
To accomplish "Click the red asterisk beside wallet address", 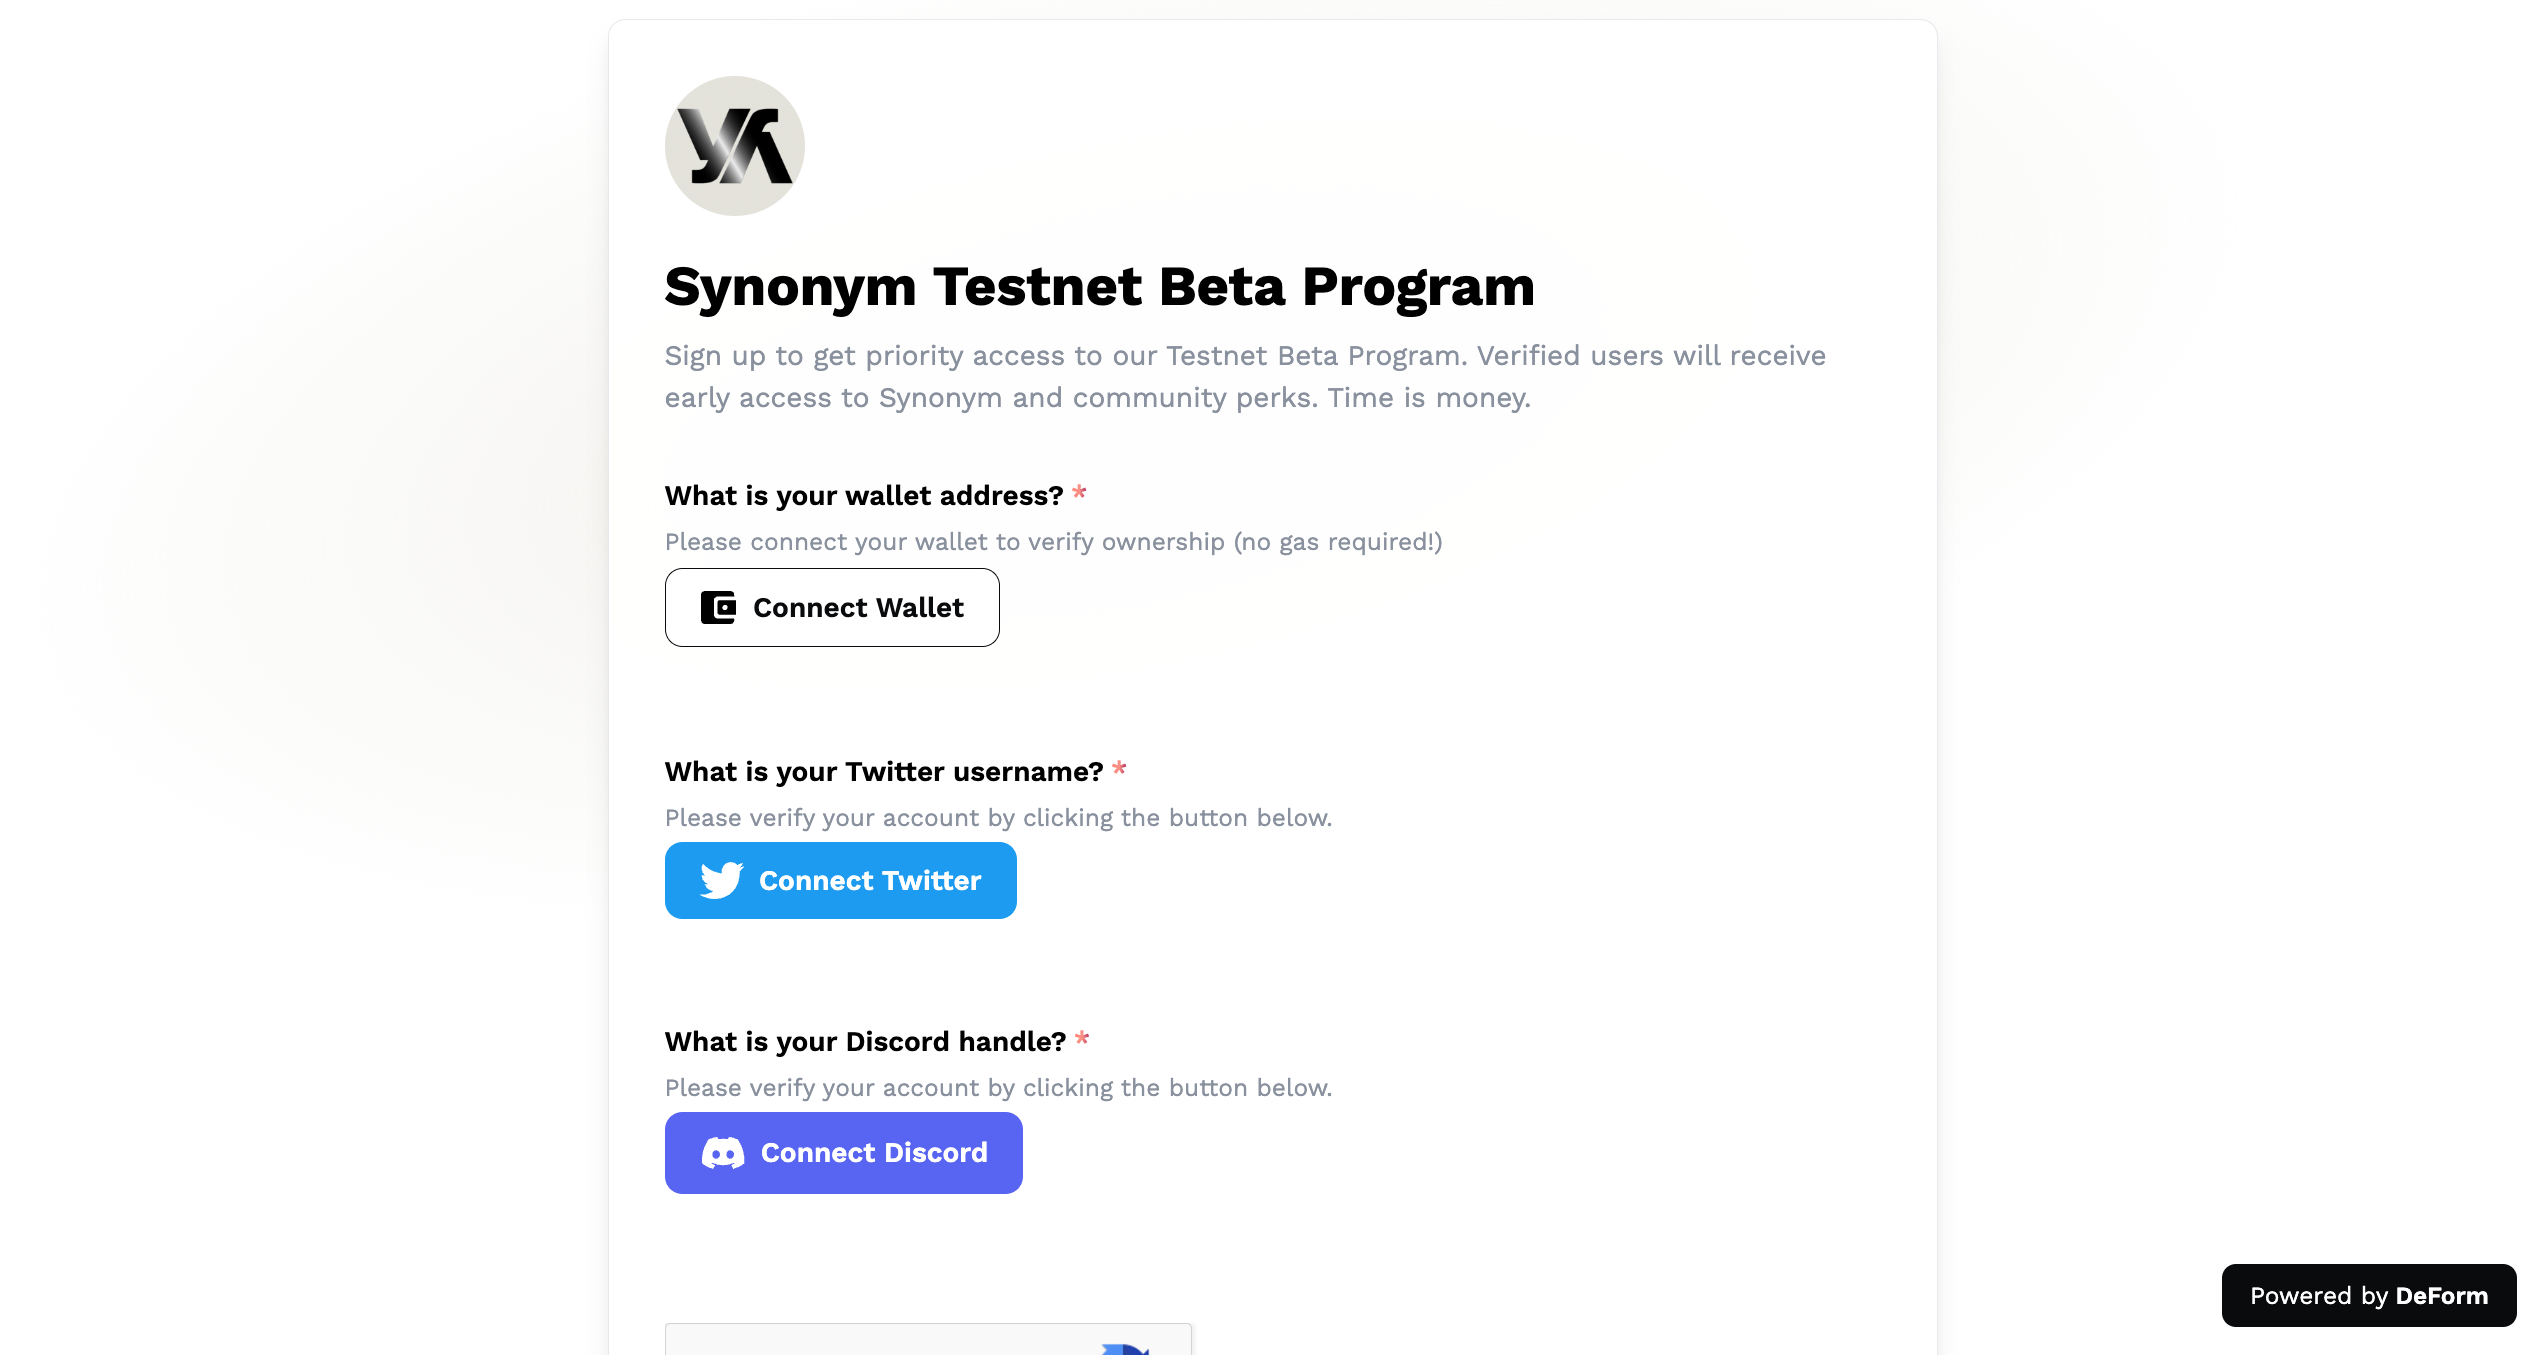I will tap(1079, 493).
